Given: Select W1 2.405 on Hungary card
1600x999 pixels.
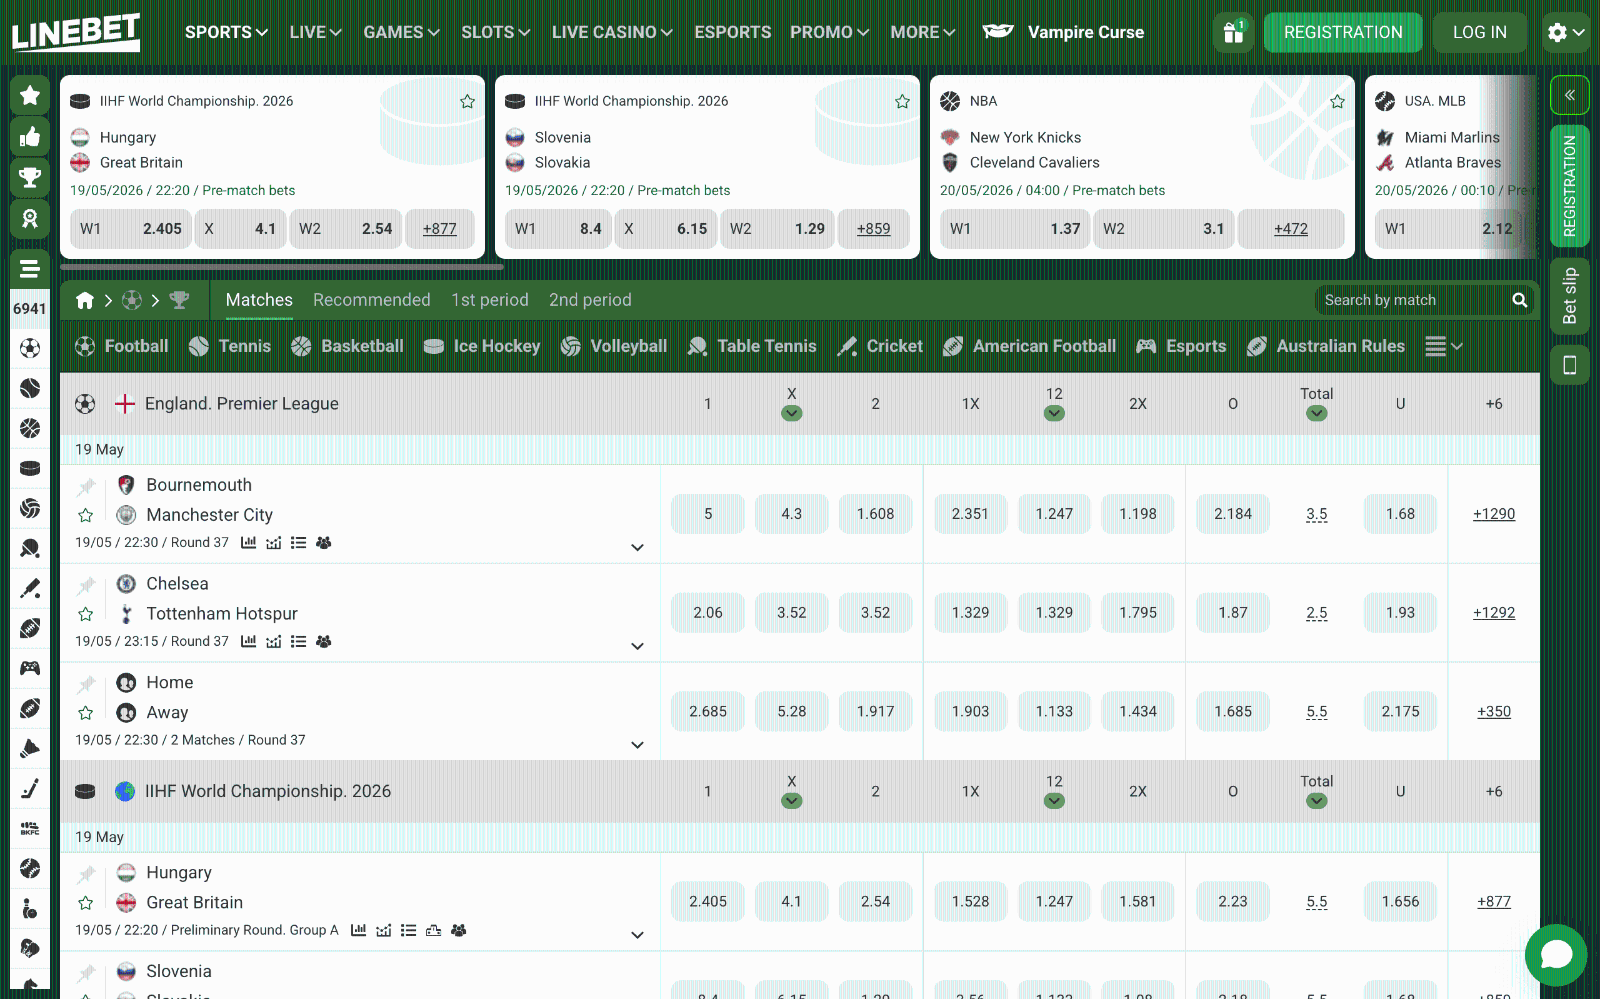Looking at the screenshot, I should tap(130, 229).
